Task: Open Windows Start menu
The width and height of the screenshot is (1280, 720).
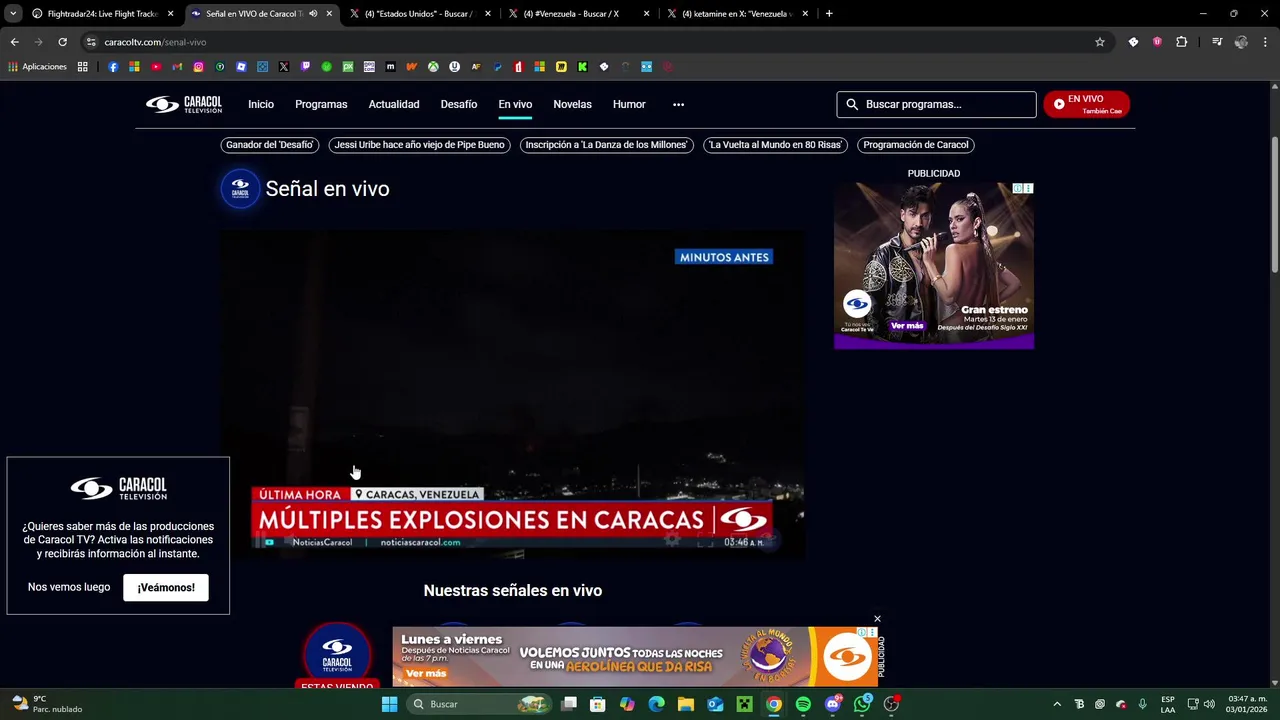Action: click(x=389, y=704)
